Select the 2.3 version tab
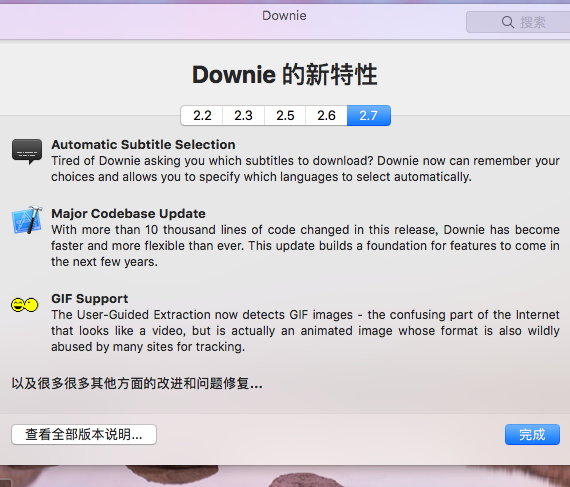The height and width of the screenshot is (487, 570). [243, 116]
